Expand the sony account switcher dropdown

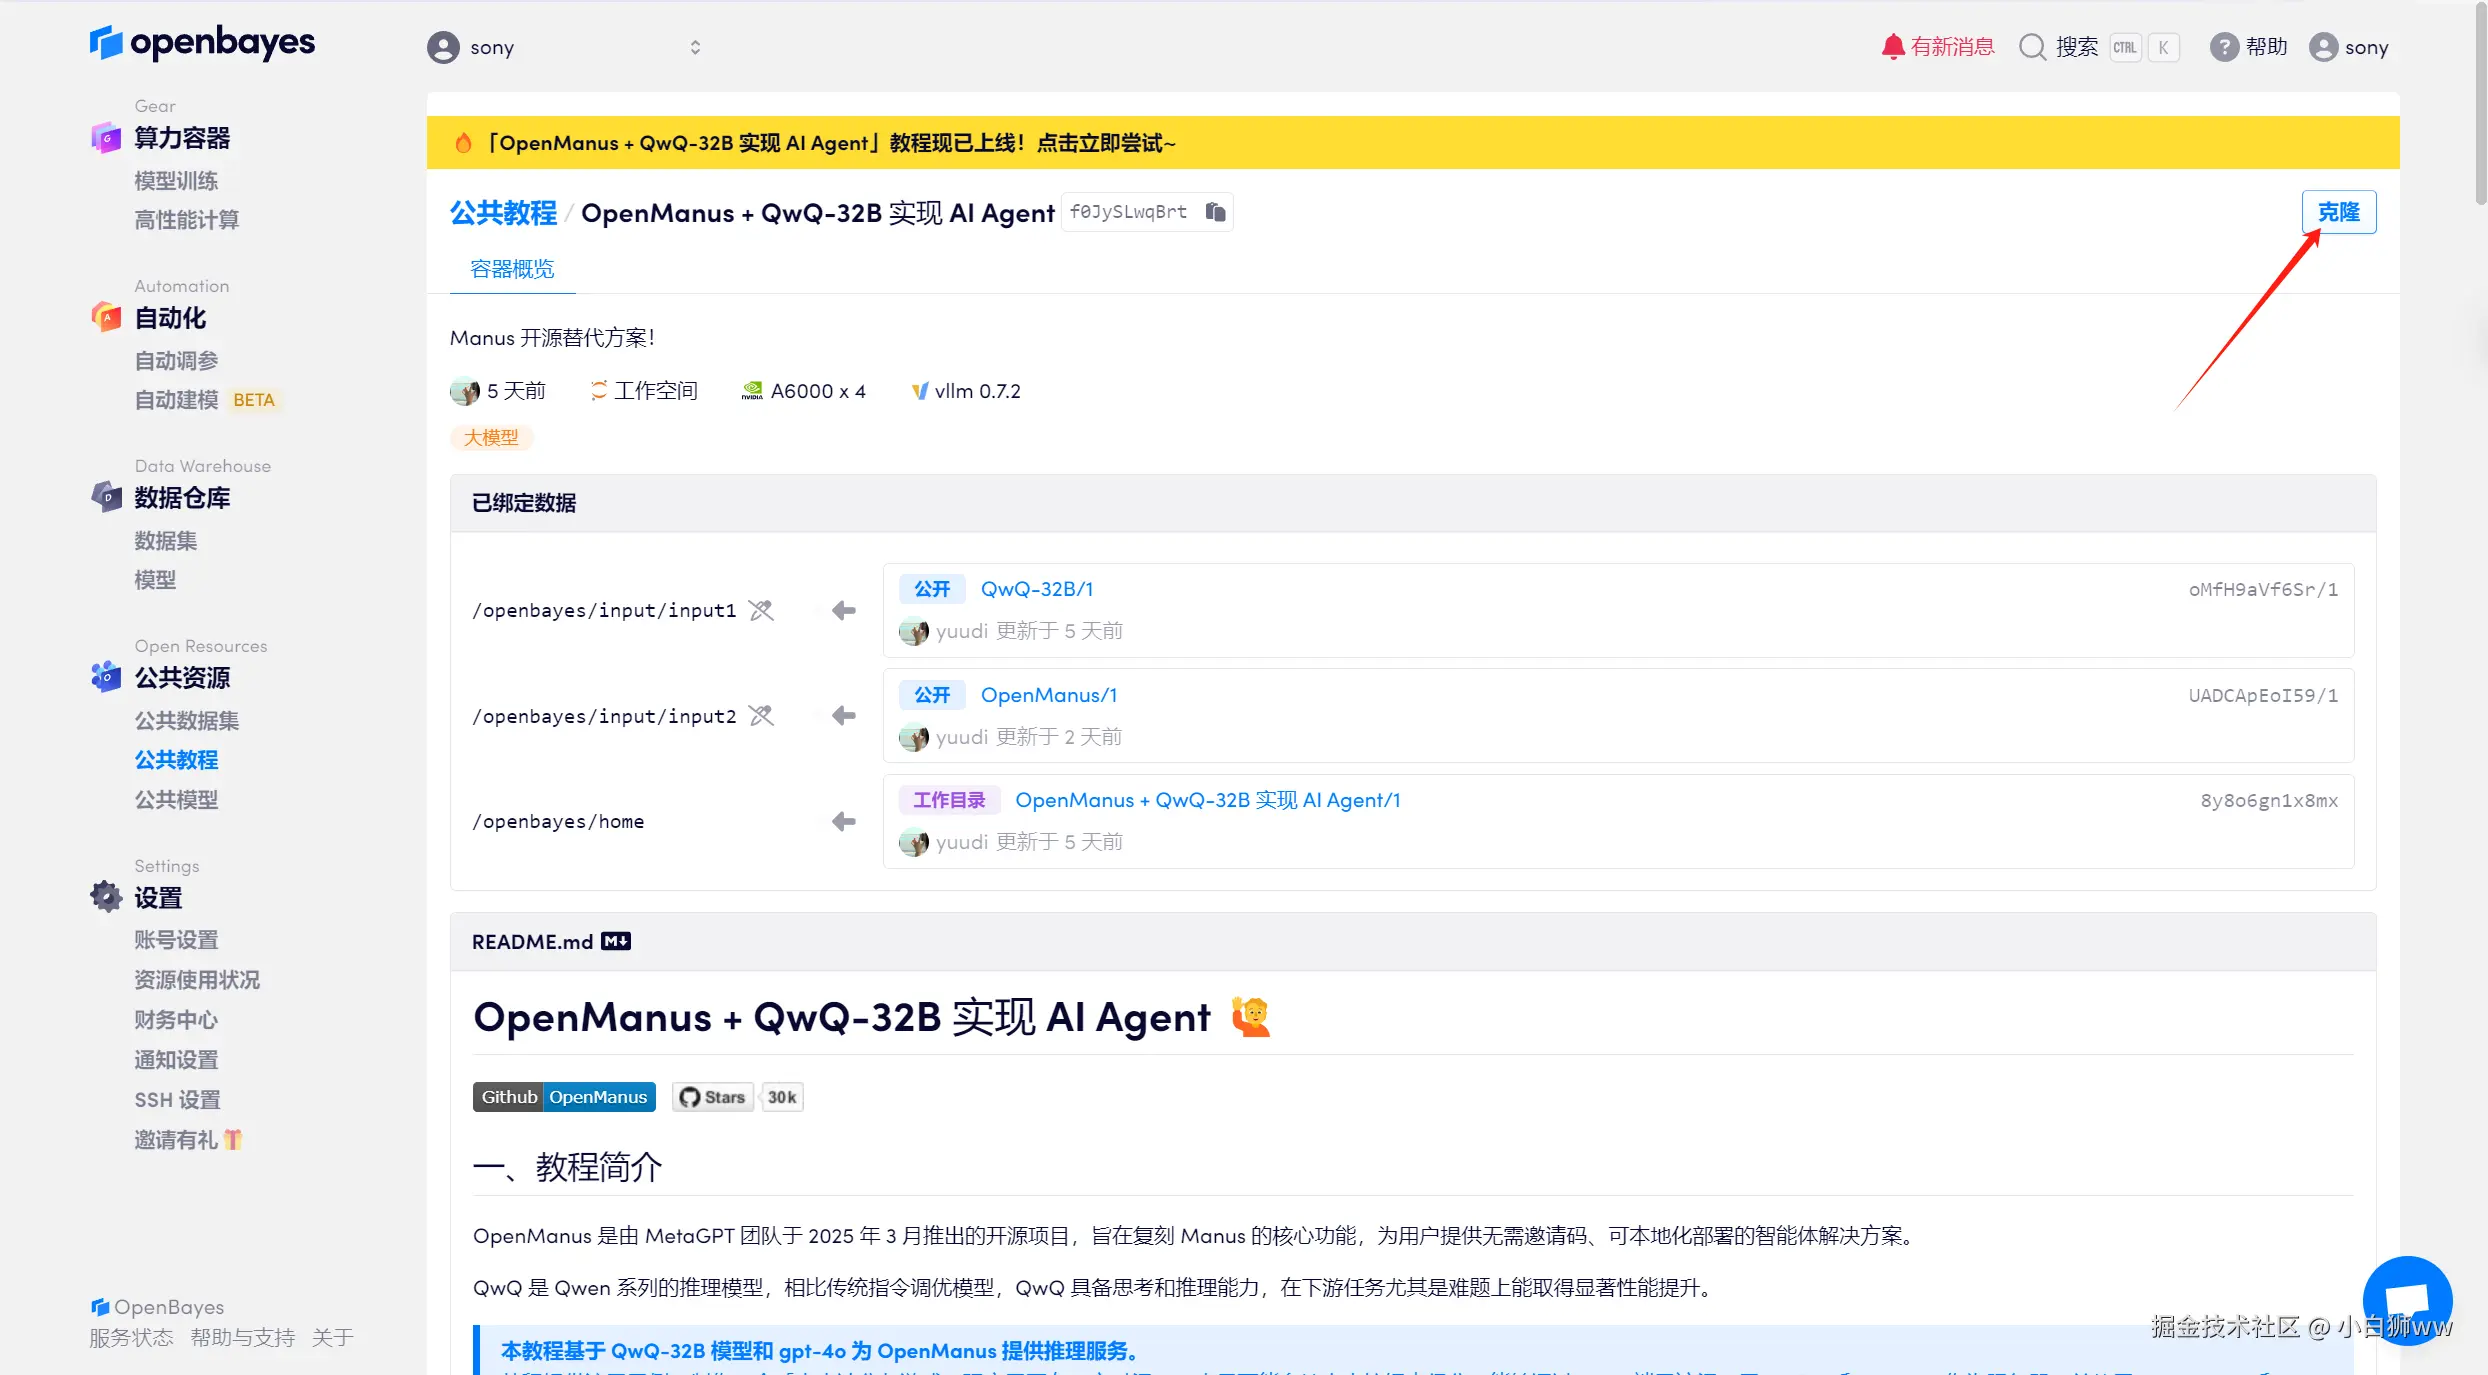694,47
